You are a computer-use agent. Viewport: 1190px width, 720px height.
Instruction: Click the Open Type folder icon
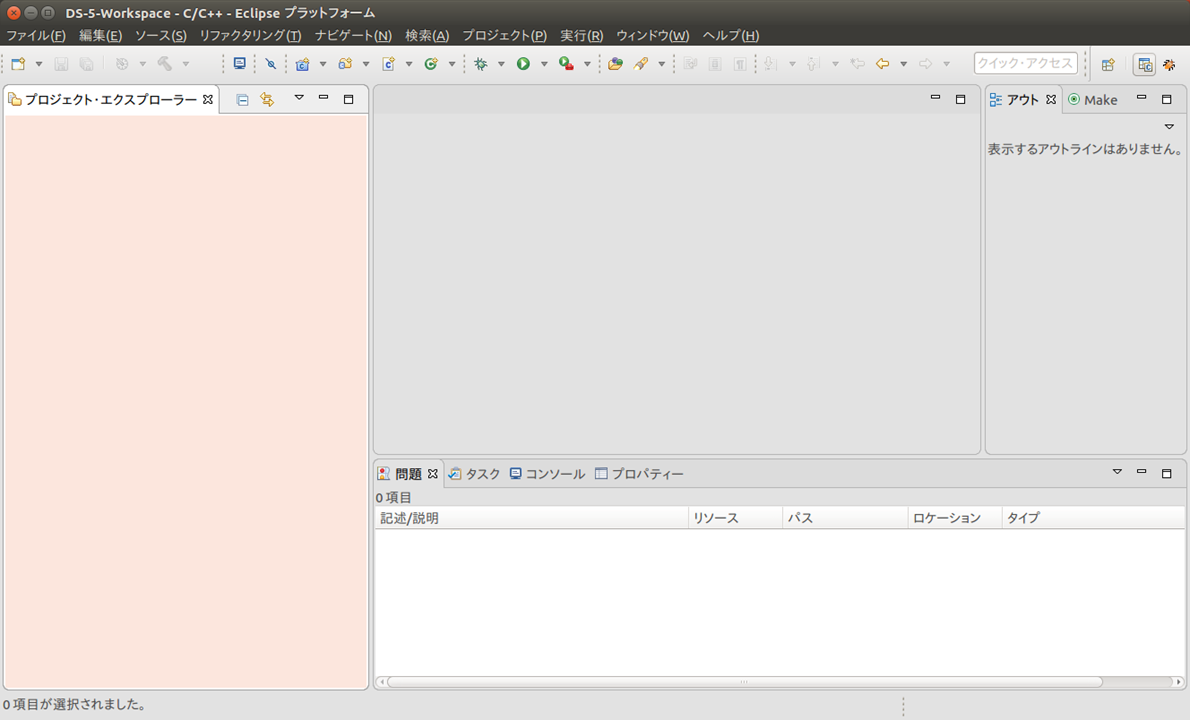coord(615,64)
